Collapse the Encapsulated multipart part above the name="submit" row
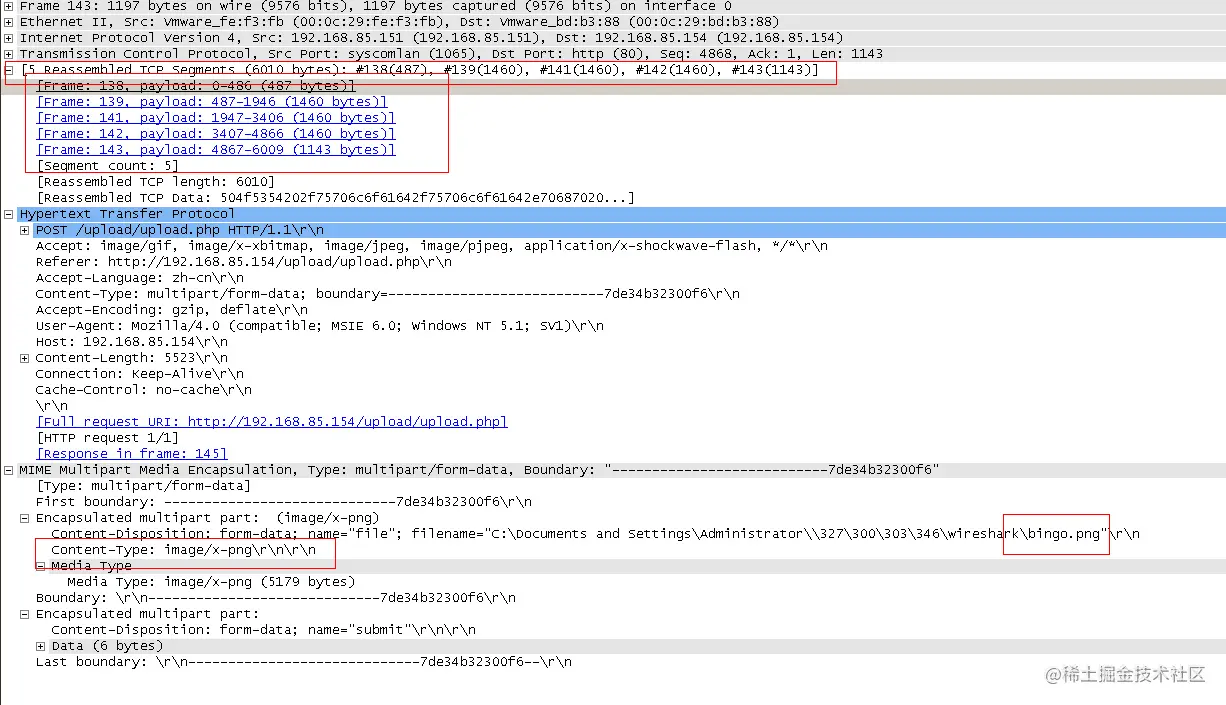1226x705 pixels. click(x=25, y=614)
